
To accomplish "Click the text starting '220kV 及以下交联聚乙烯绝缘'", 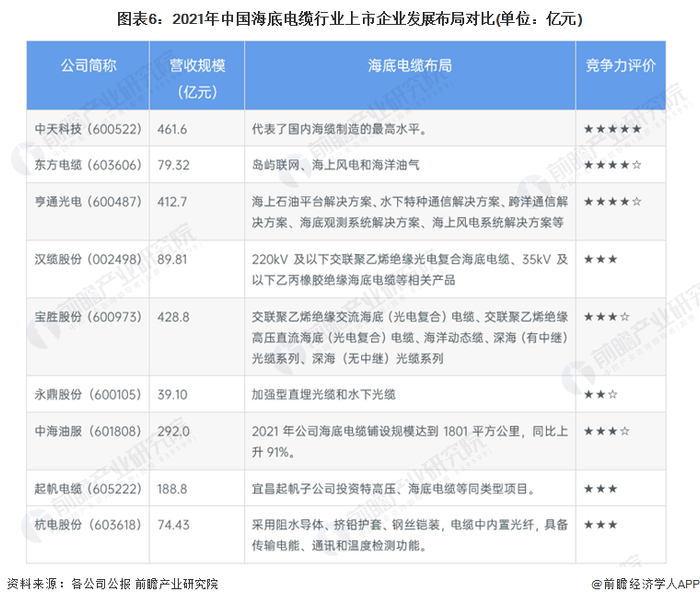I will point(410,270).
